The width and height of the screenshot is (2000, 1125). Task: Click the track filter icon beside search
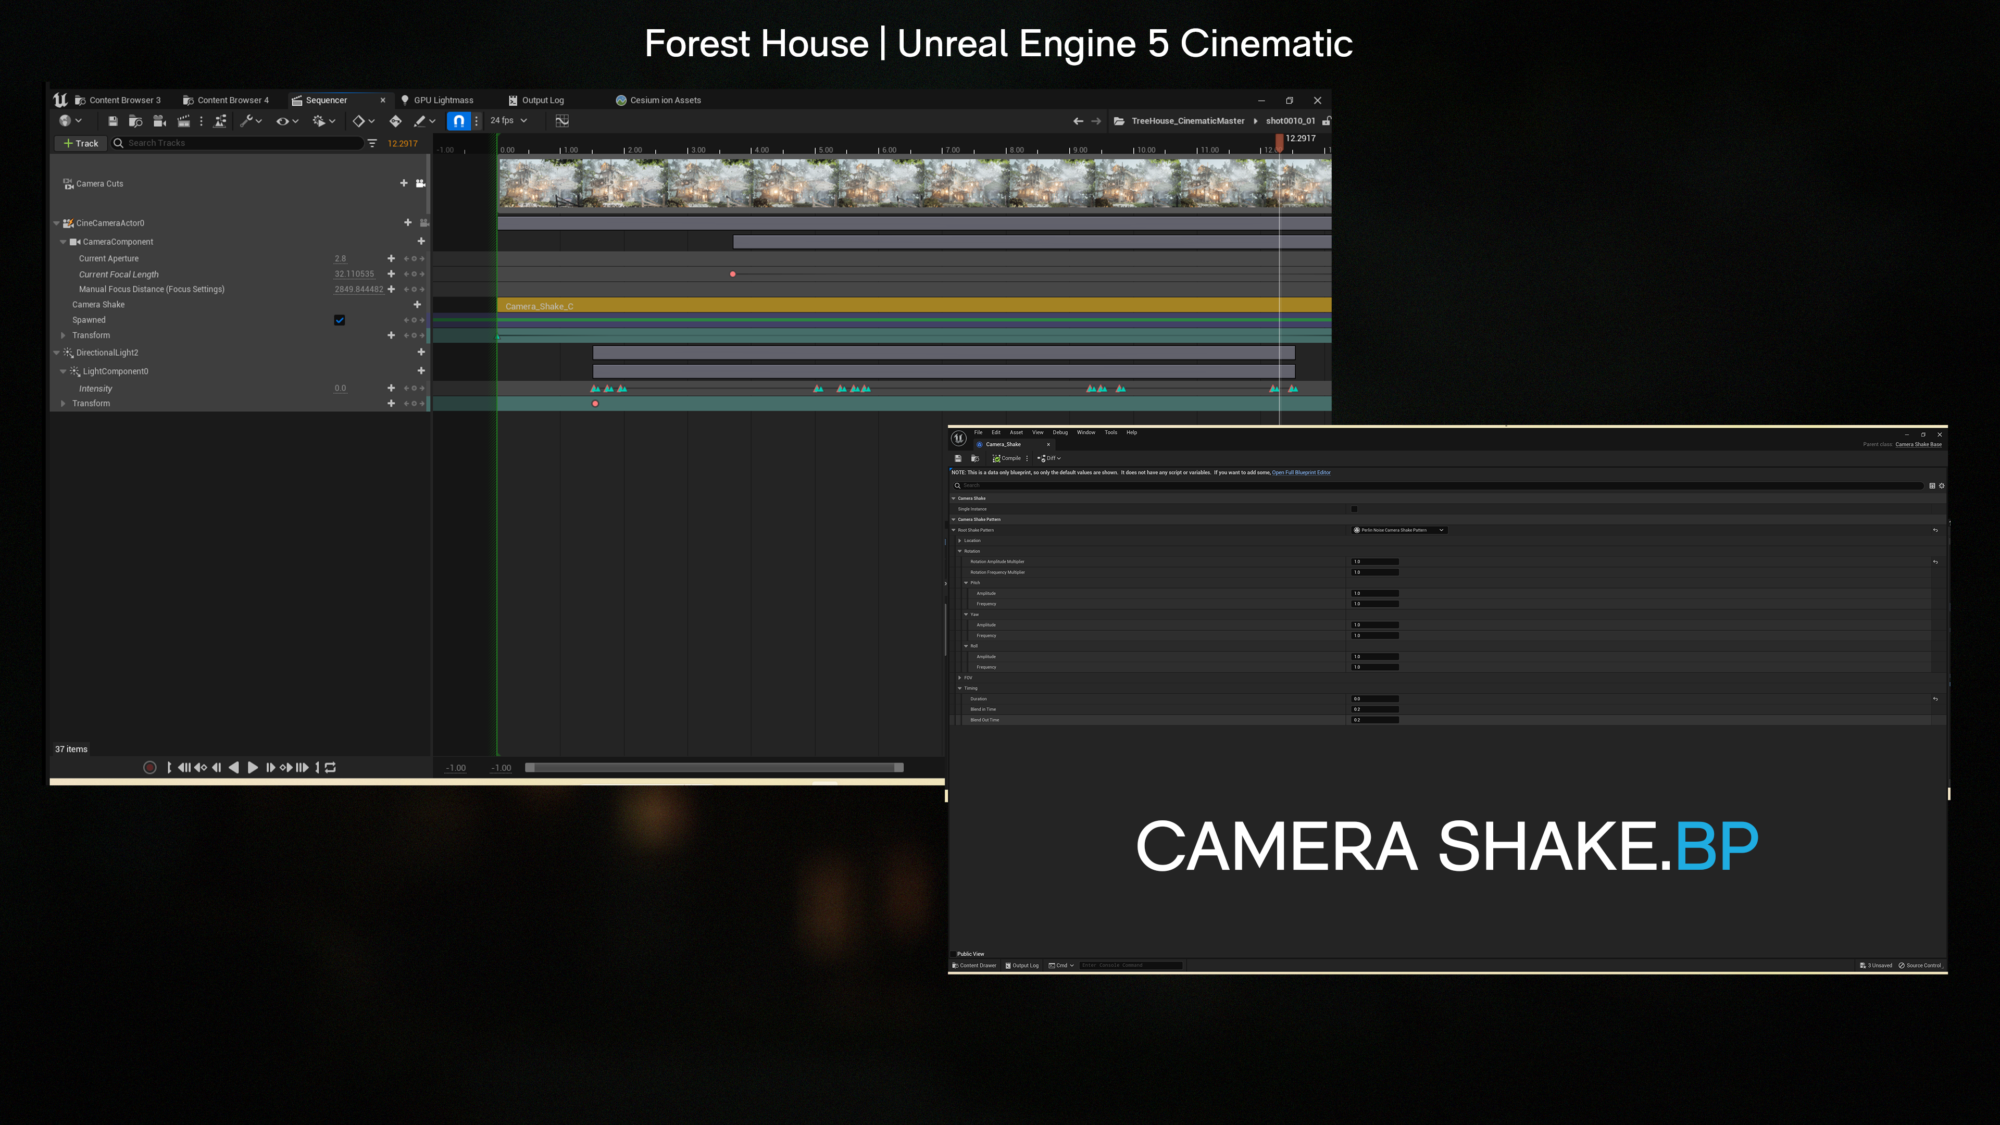(x=372, y=144)
